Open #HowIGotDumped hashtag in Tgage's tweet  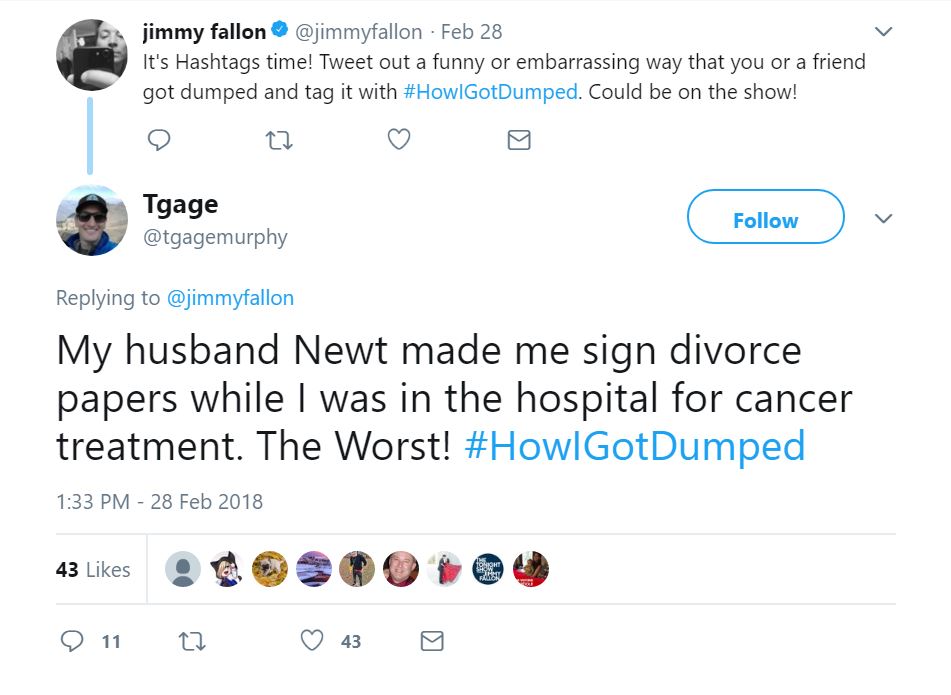click(635, 446)
